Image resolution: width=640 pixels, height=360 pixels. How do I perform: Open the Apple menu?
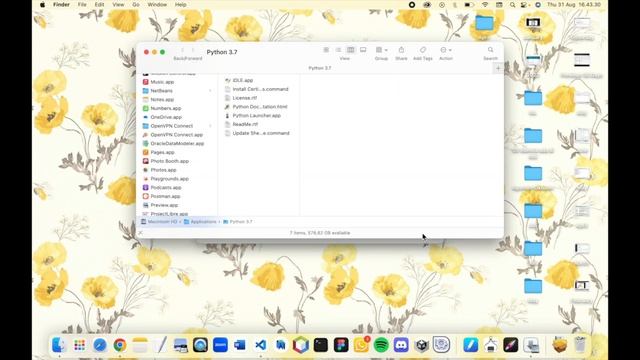(x=42, y=4)
